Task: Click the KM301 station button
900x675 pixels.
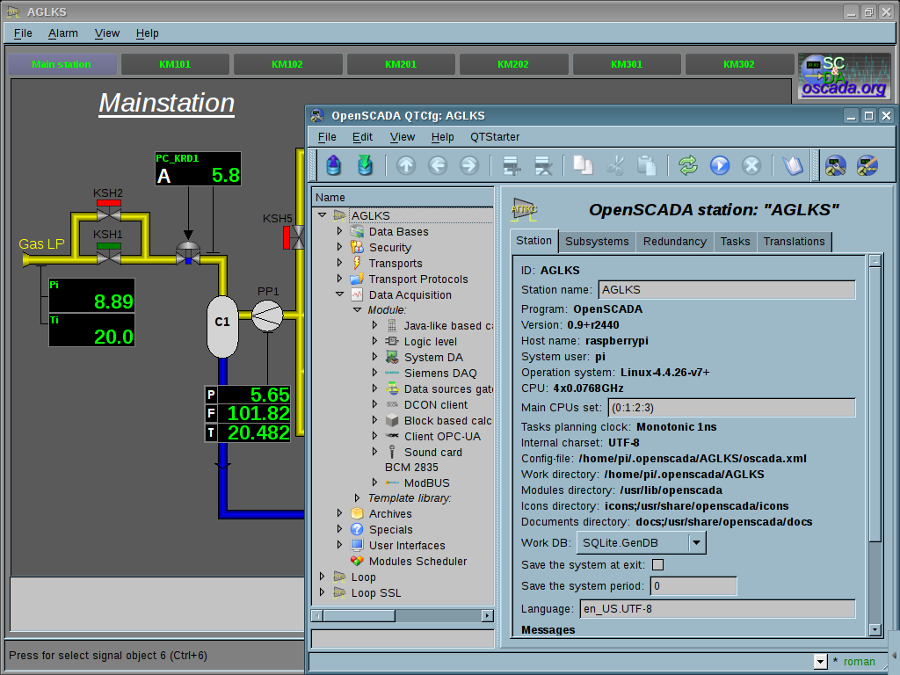Action: [626, 64]
